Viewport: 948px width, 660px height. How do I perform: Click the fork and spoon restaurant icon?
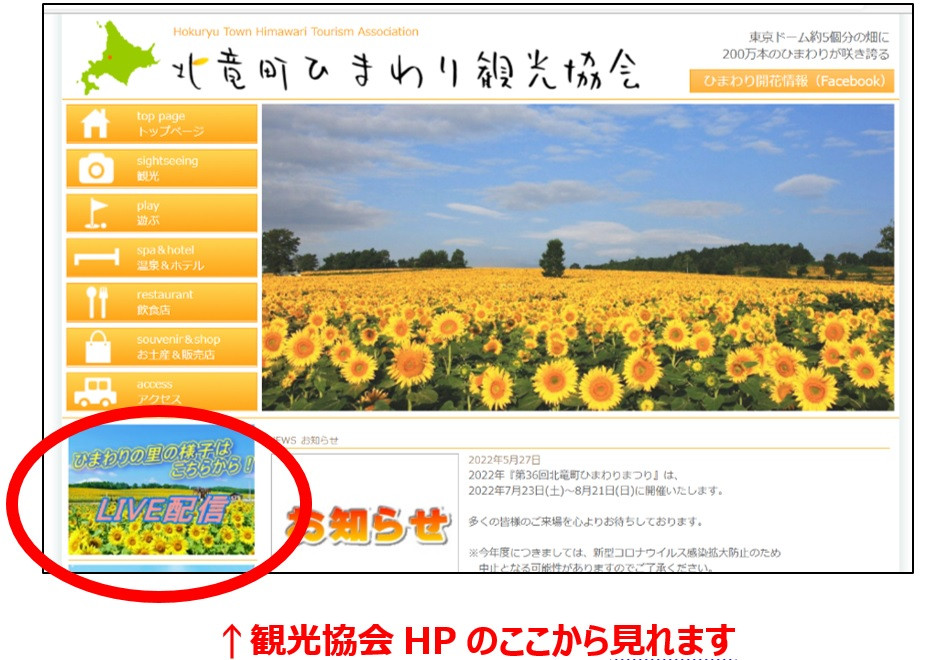pyautogui.click(x=97, y=302)
